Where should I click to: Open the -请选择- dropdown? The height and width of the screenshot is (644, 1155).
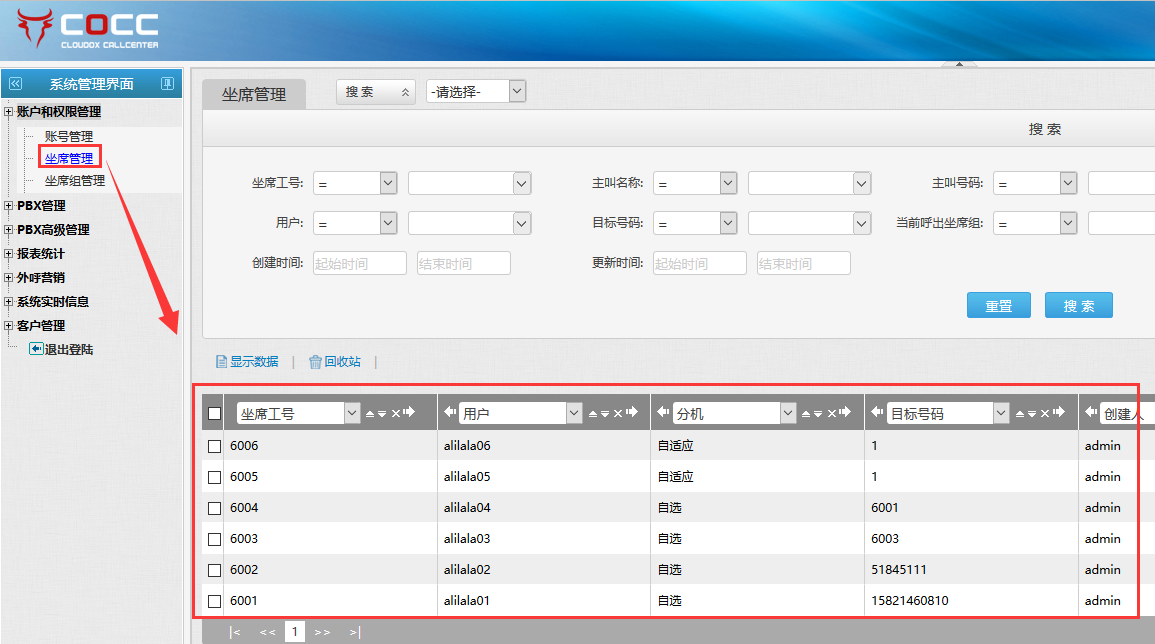coord(476,92)
